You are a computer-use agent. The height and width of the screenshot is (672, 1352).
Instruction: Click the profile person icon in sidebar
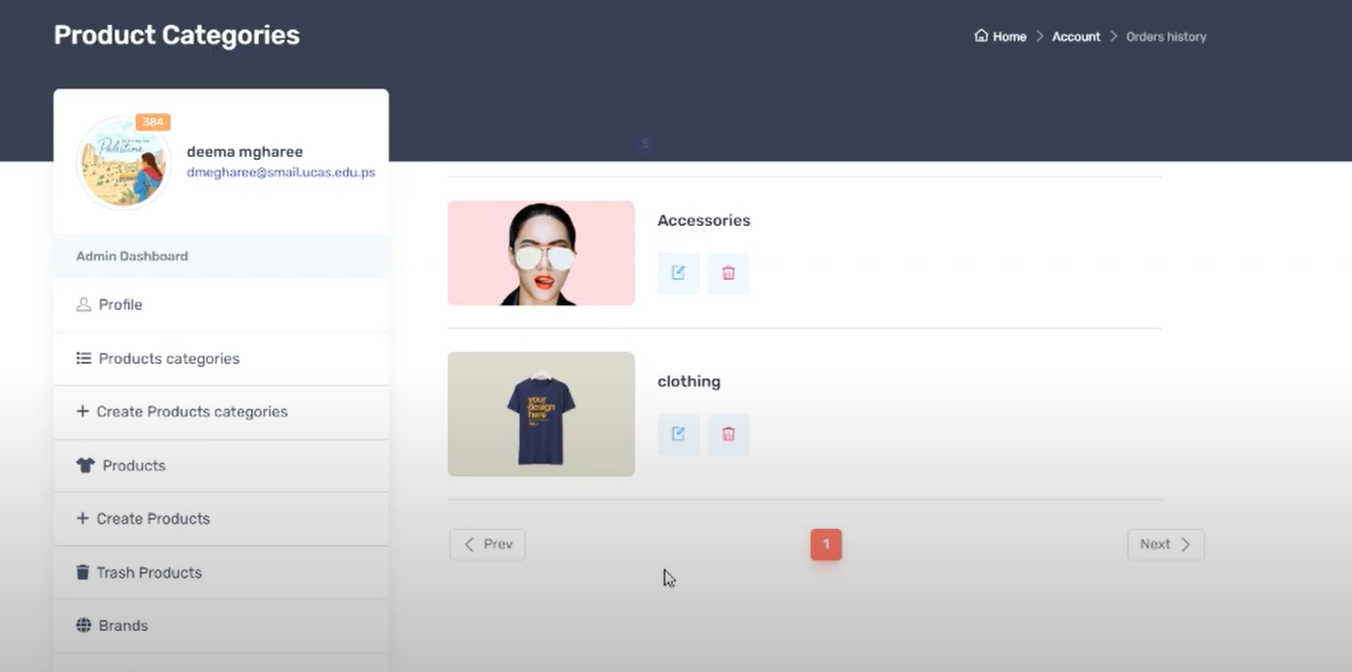84,304
